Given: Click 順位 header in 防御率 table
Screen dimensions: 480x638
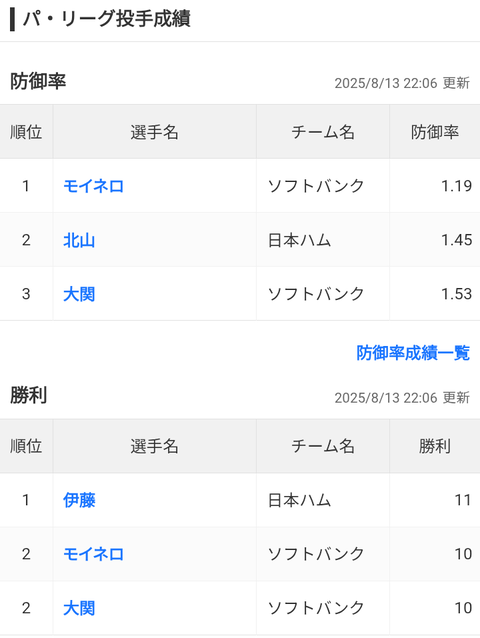Looking at the screenshot, I should click(26, 132).
